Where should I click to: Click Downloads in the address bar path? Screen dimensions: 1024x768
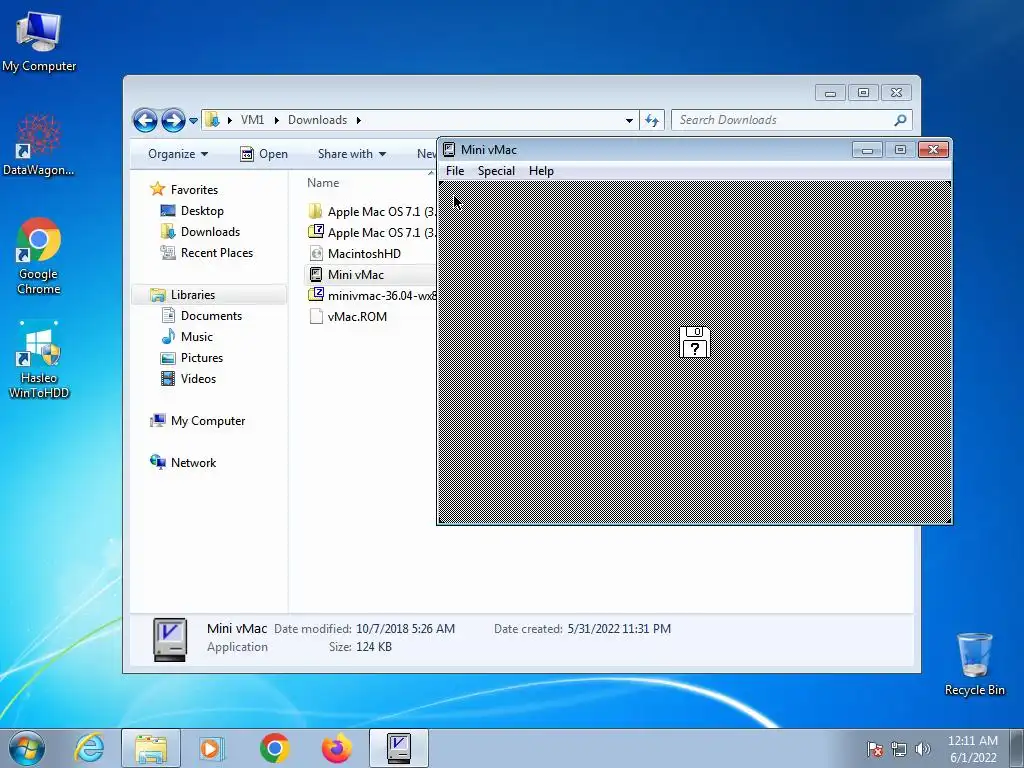(x=317, y=120)
